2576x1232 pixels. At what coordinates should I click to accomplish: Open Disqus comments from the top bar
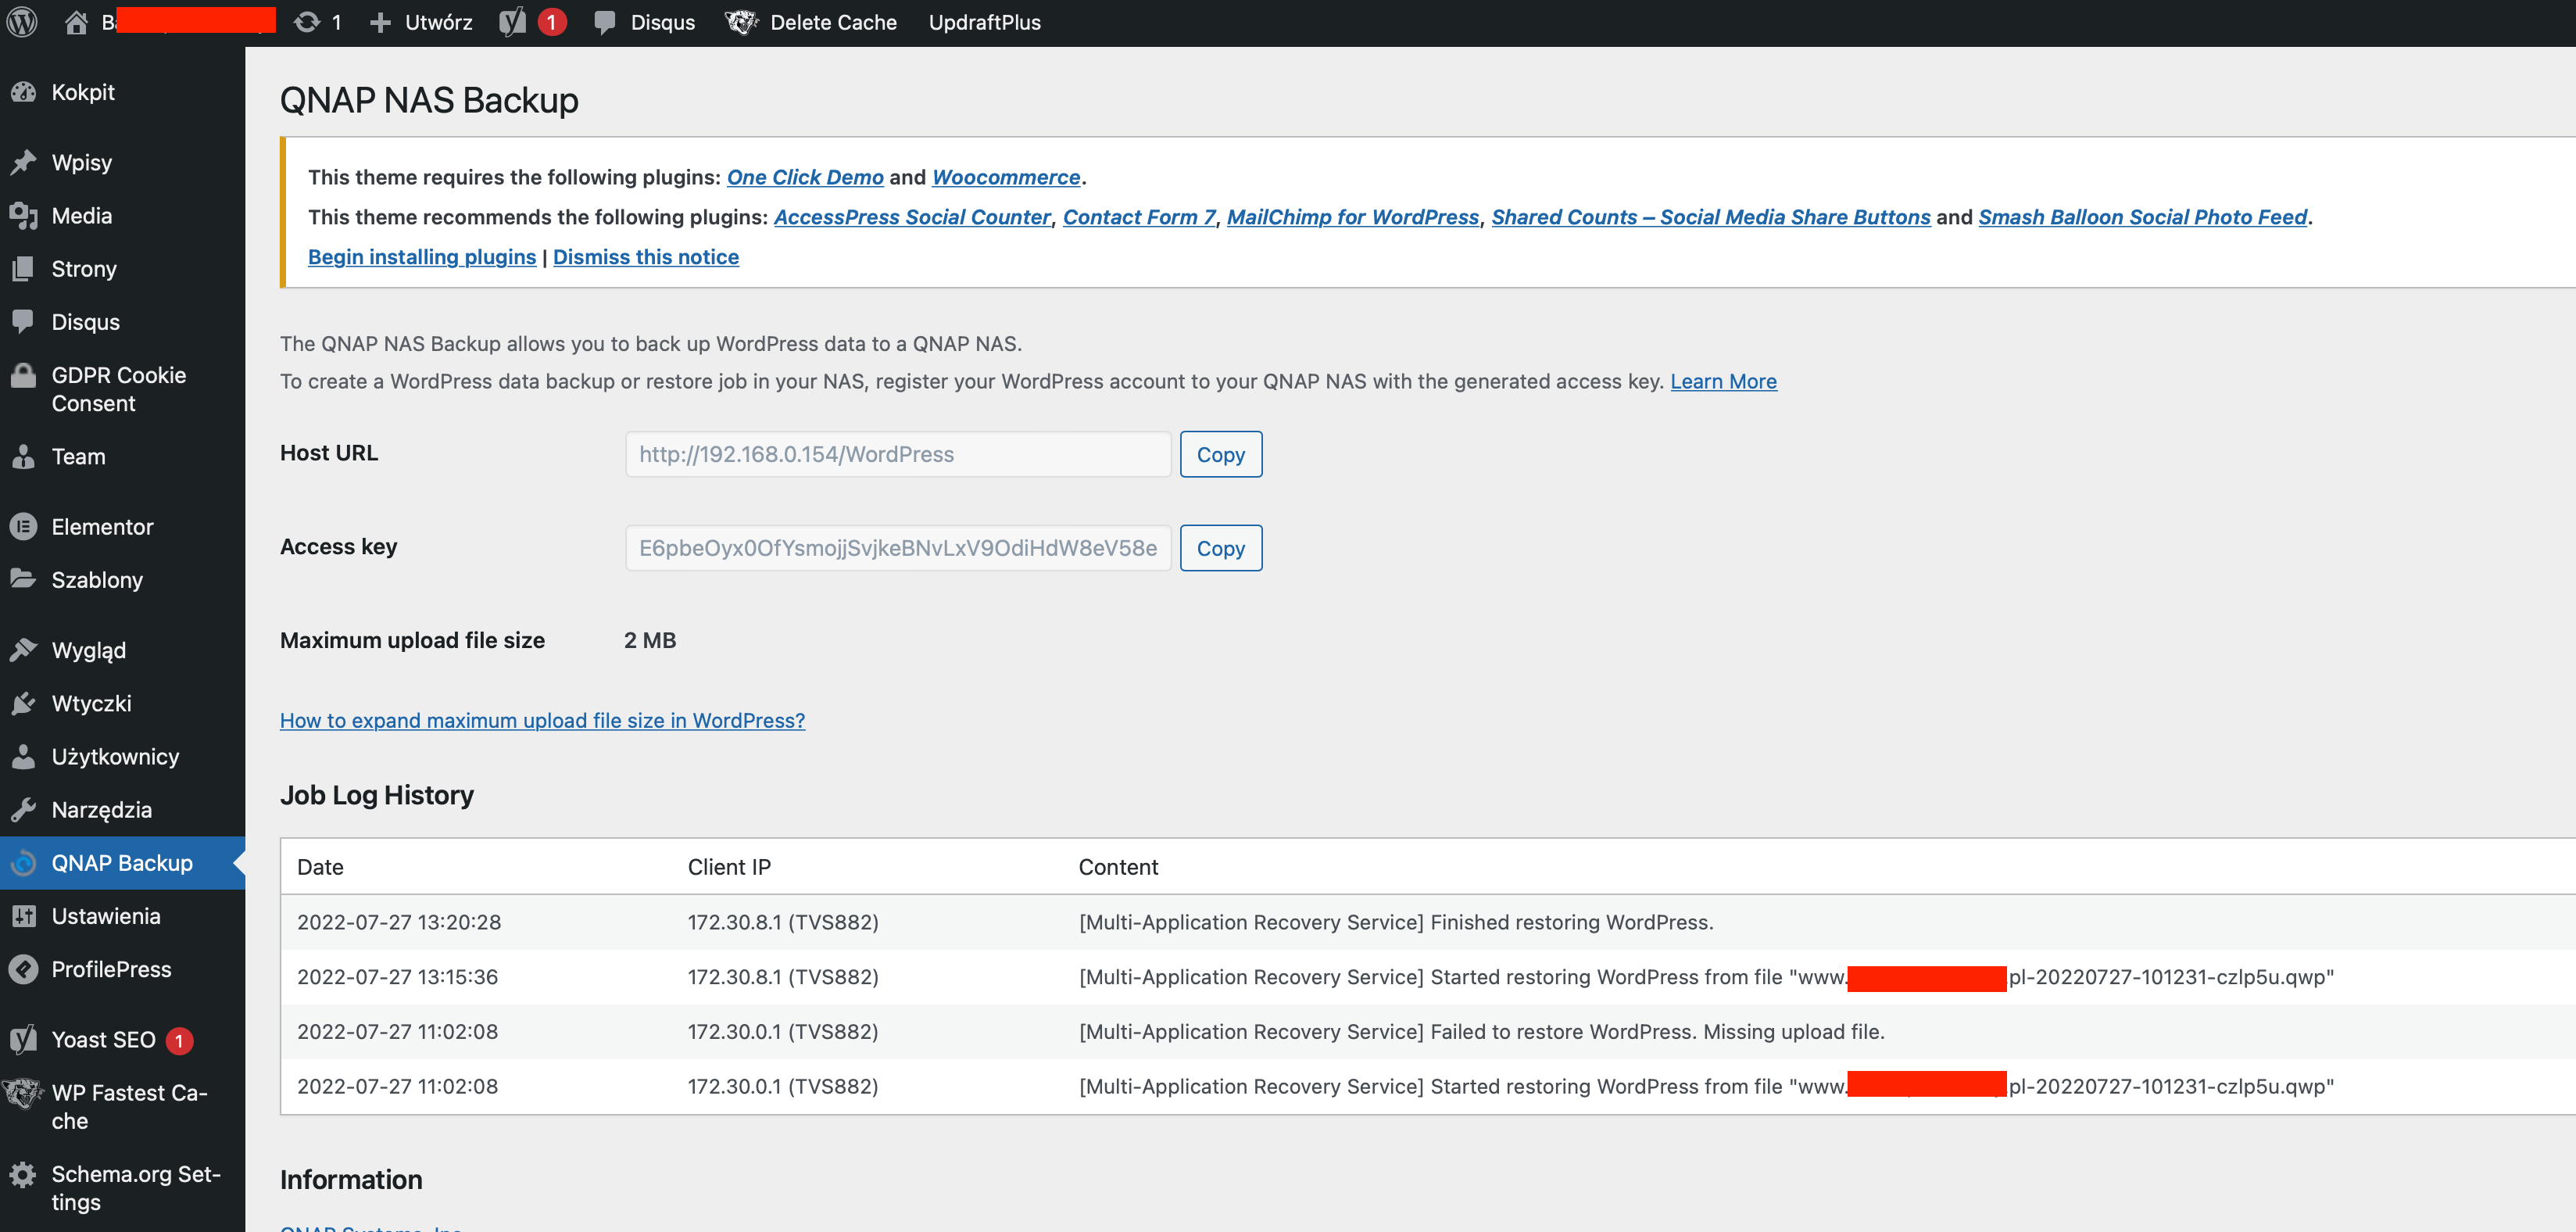coord(644,22)
